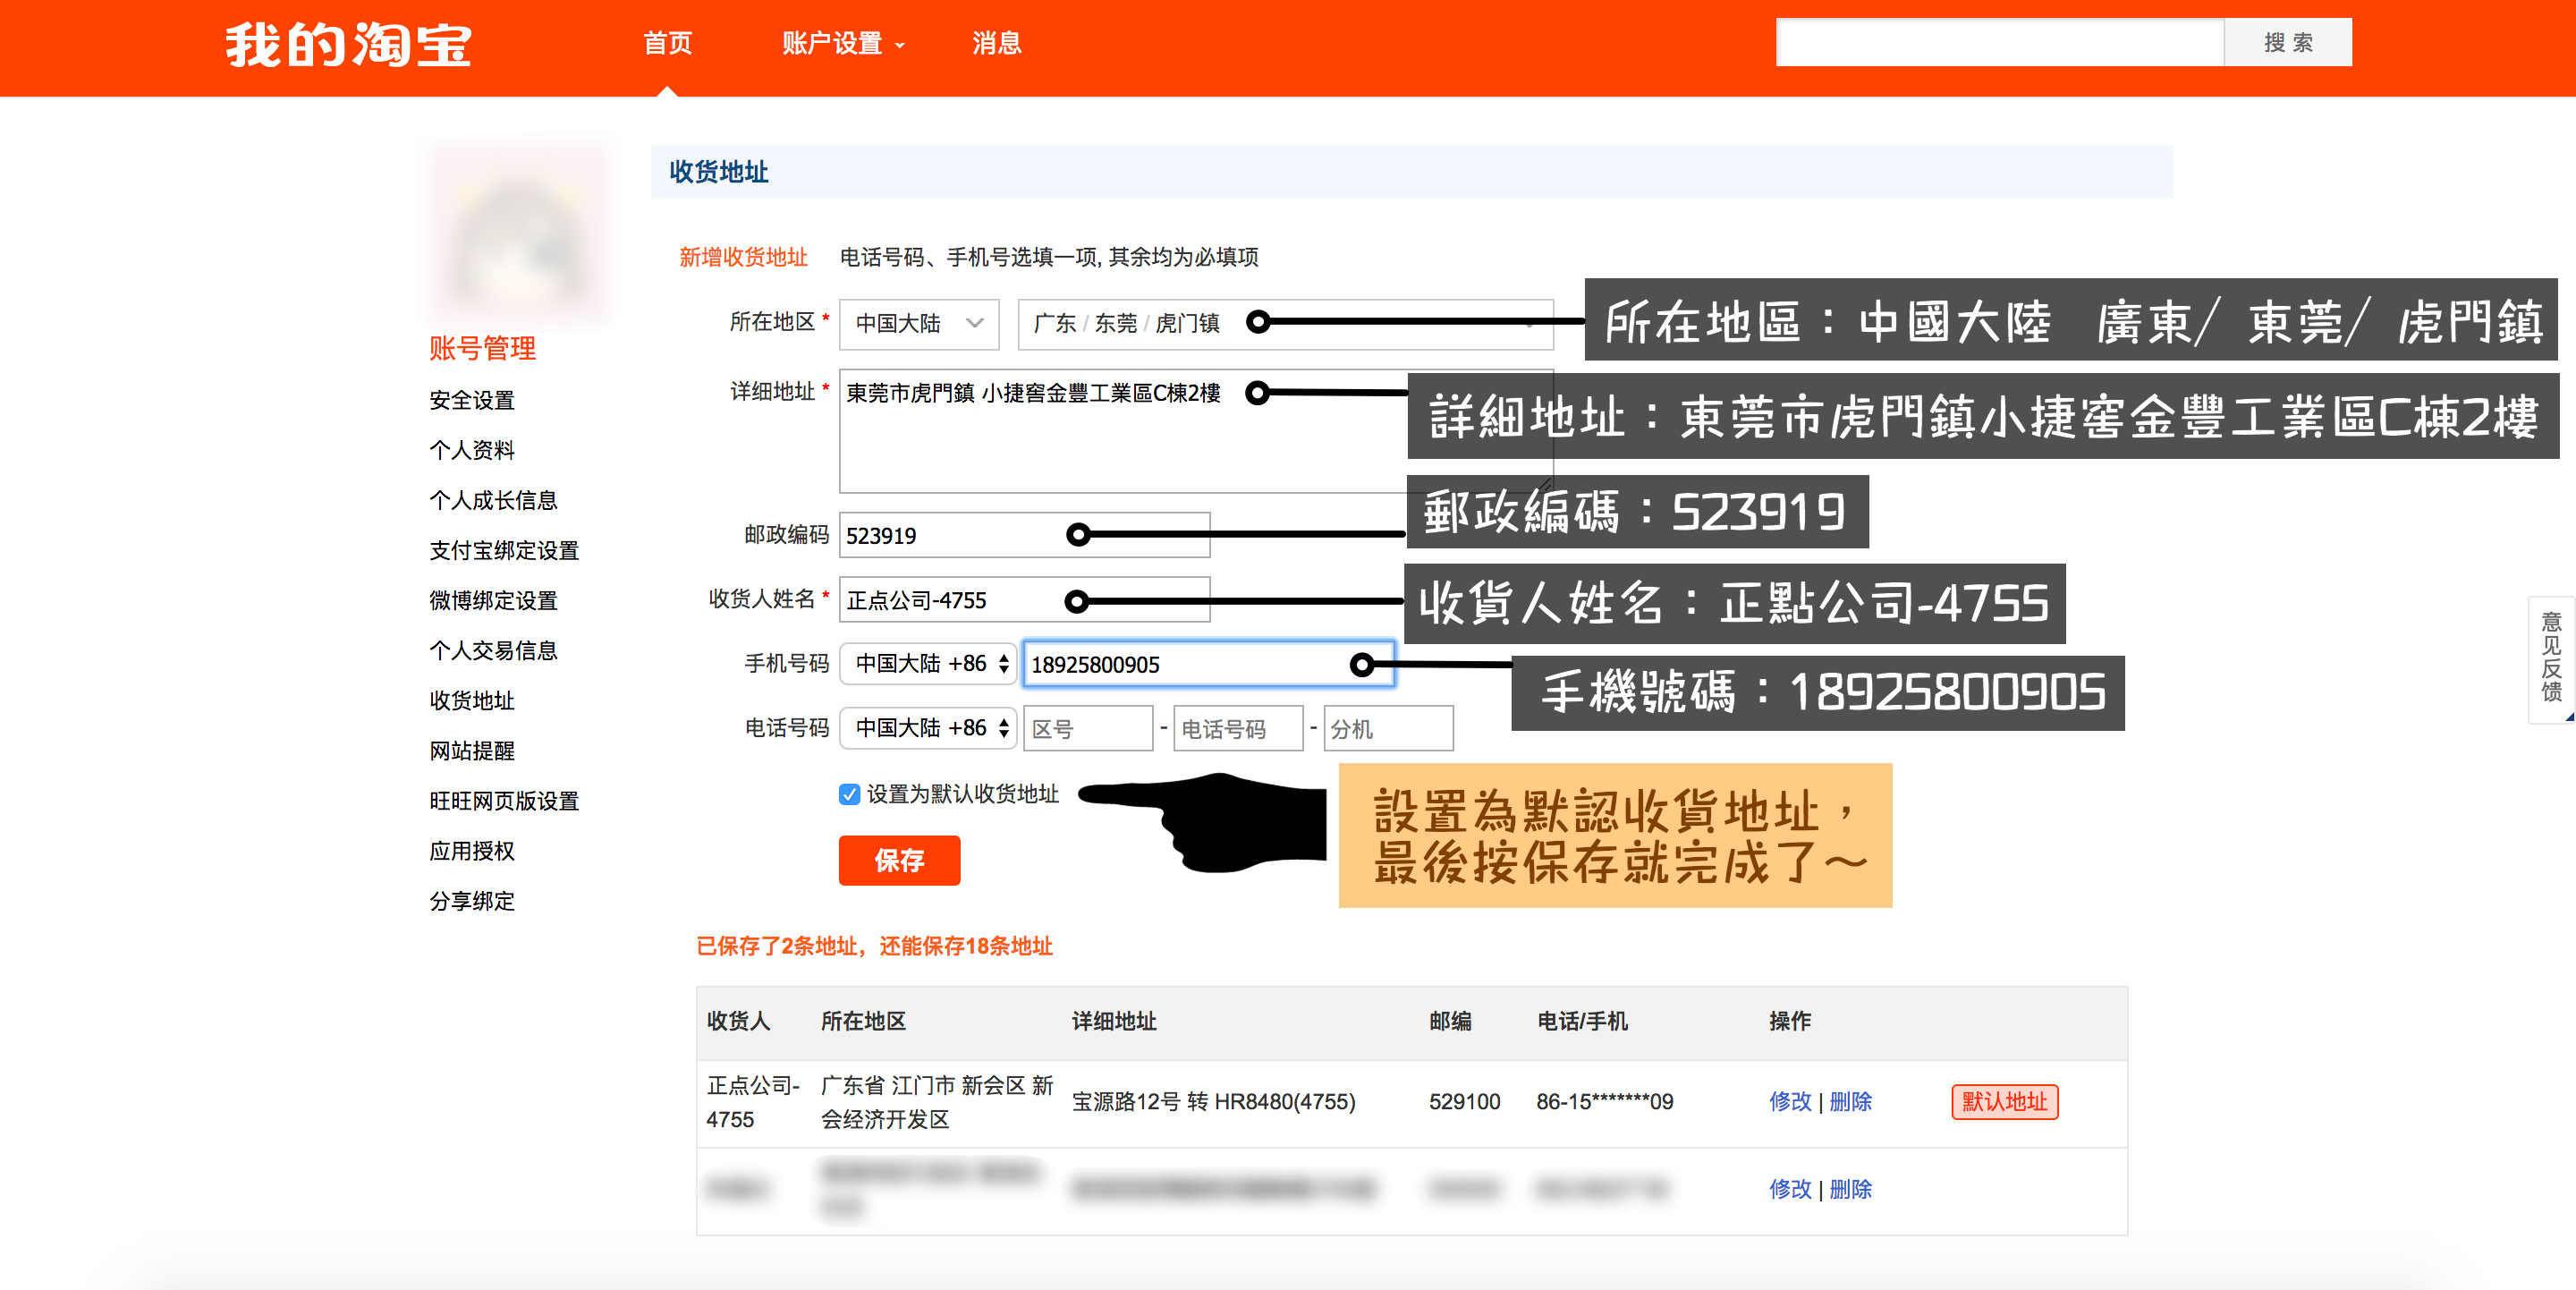Open 个人成长信息 in sidebar

tap(493, 500)
